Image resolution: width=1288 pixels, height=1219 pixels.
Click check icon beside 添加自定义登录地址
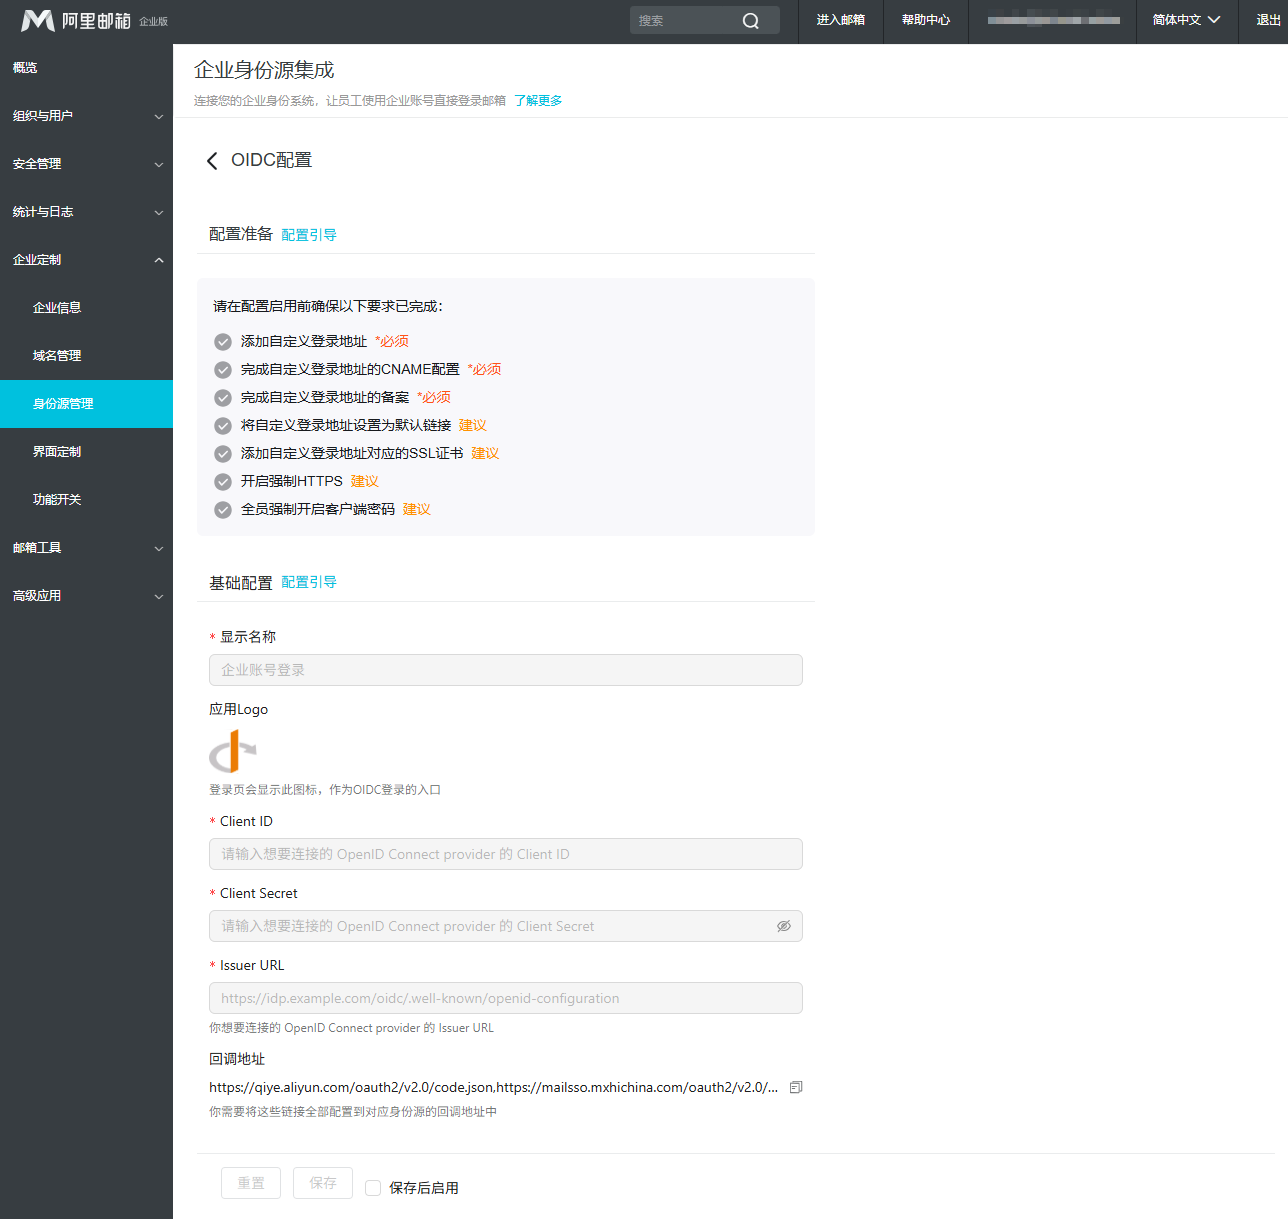(x=223, y=342)
